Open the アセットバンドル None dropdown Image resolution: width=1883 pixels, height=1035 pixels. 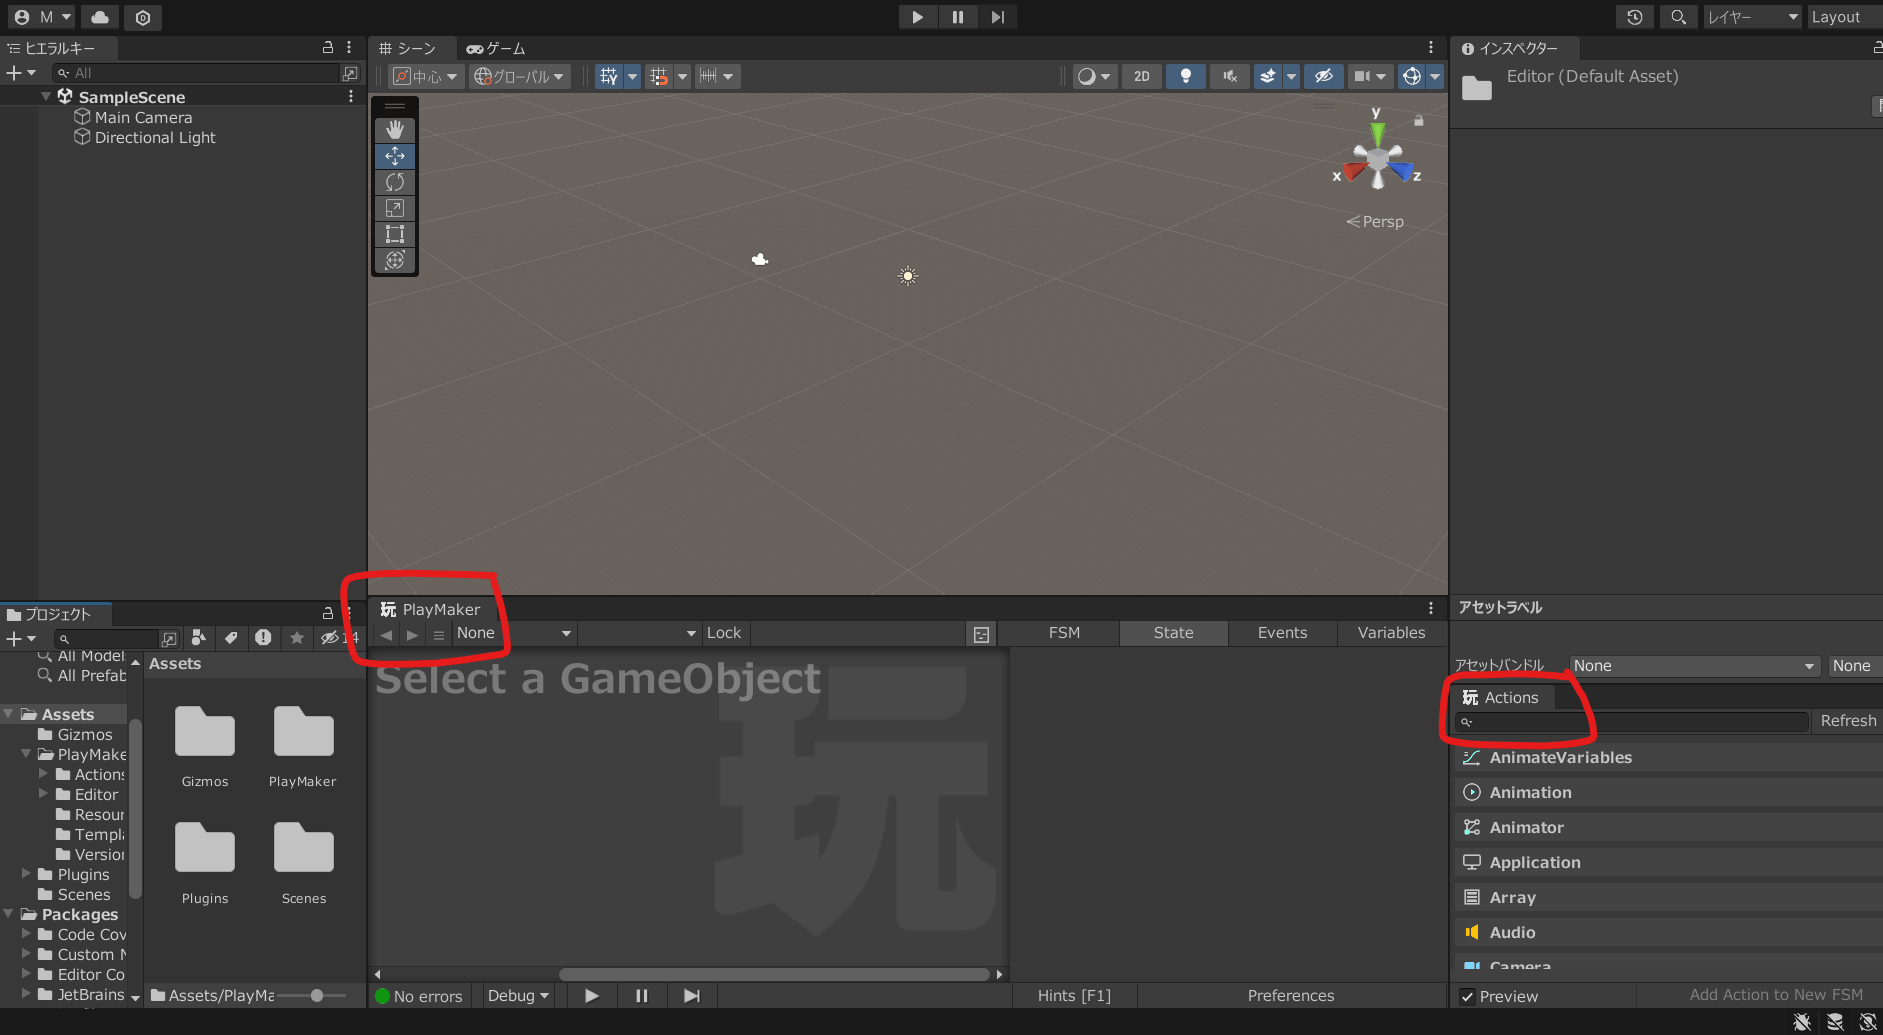[1693, 666]
